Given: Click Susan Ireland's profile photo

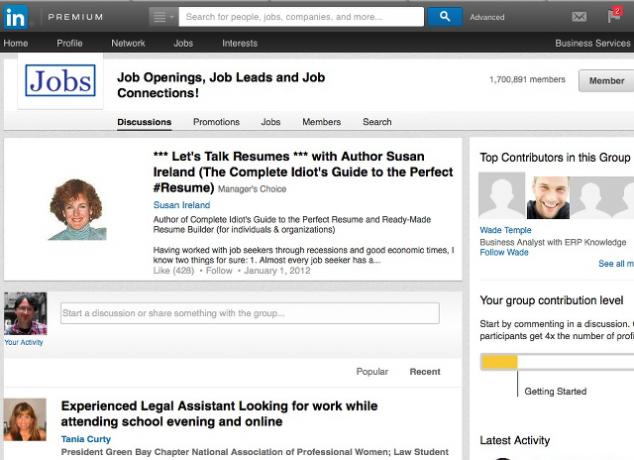Looking at the screenshot, I should (77, 209).
